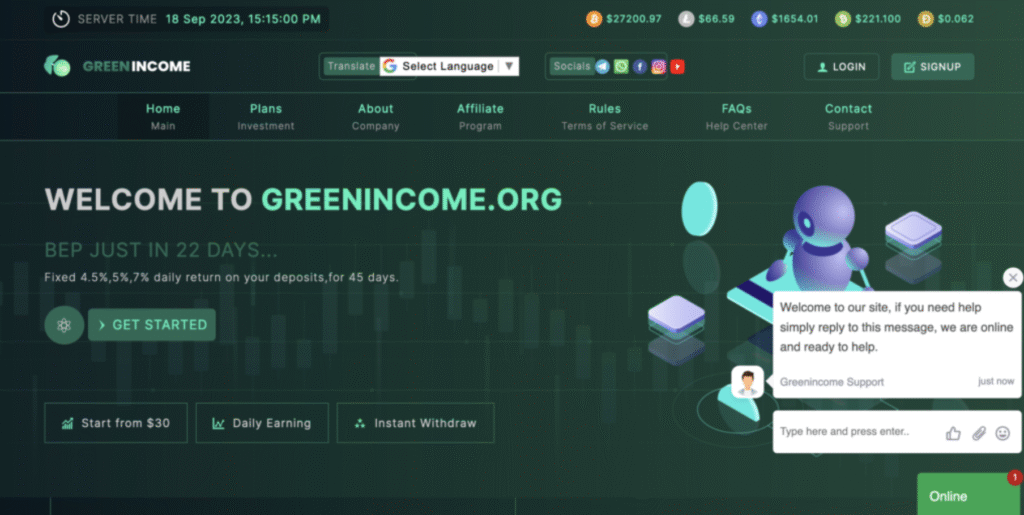Click the Litecoin price $66.59

click(x=716, y=19)
